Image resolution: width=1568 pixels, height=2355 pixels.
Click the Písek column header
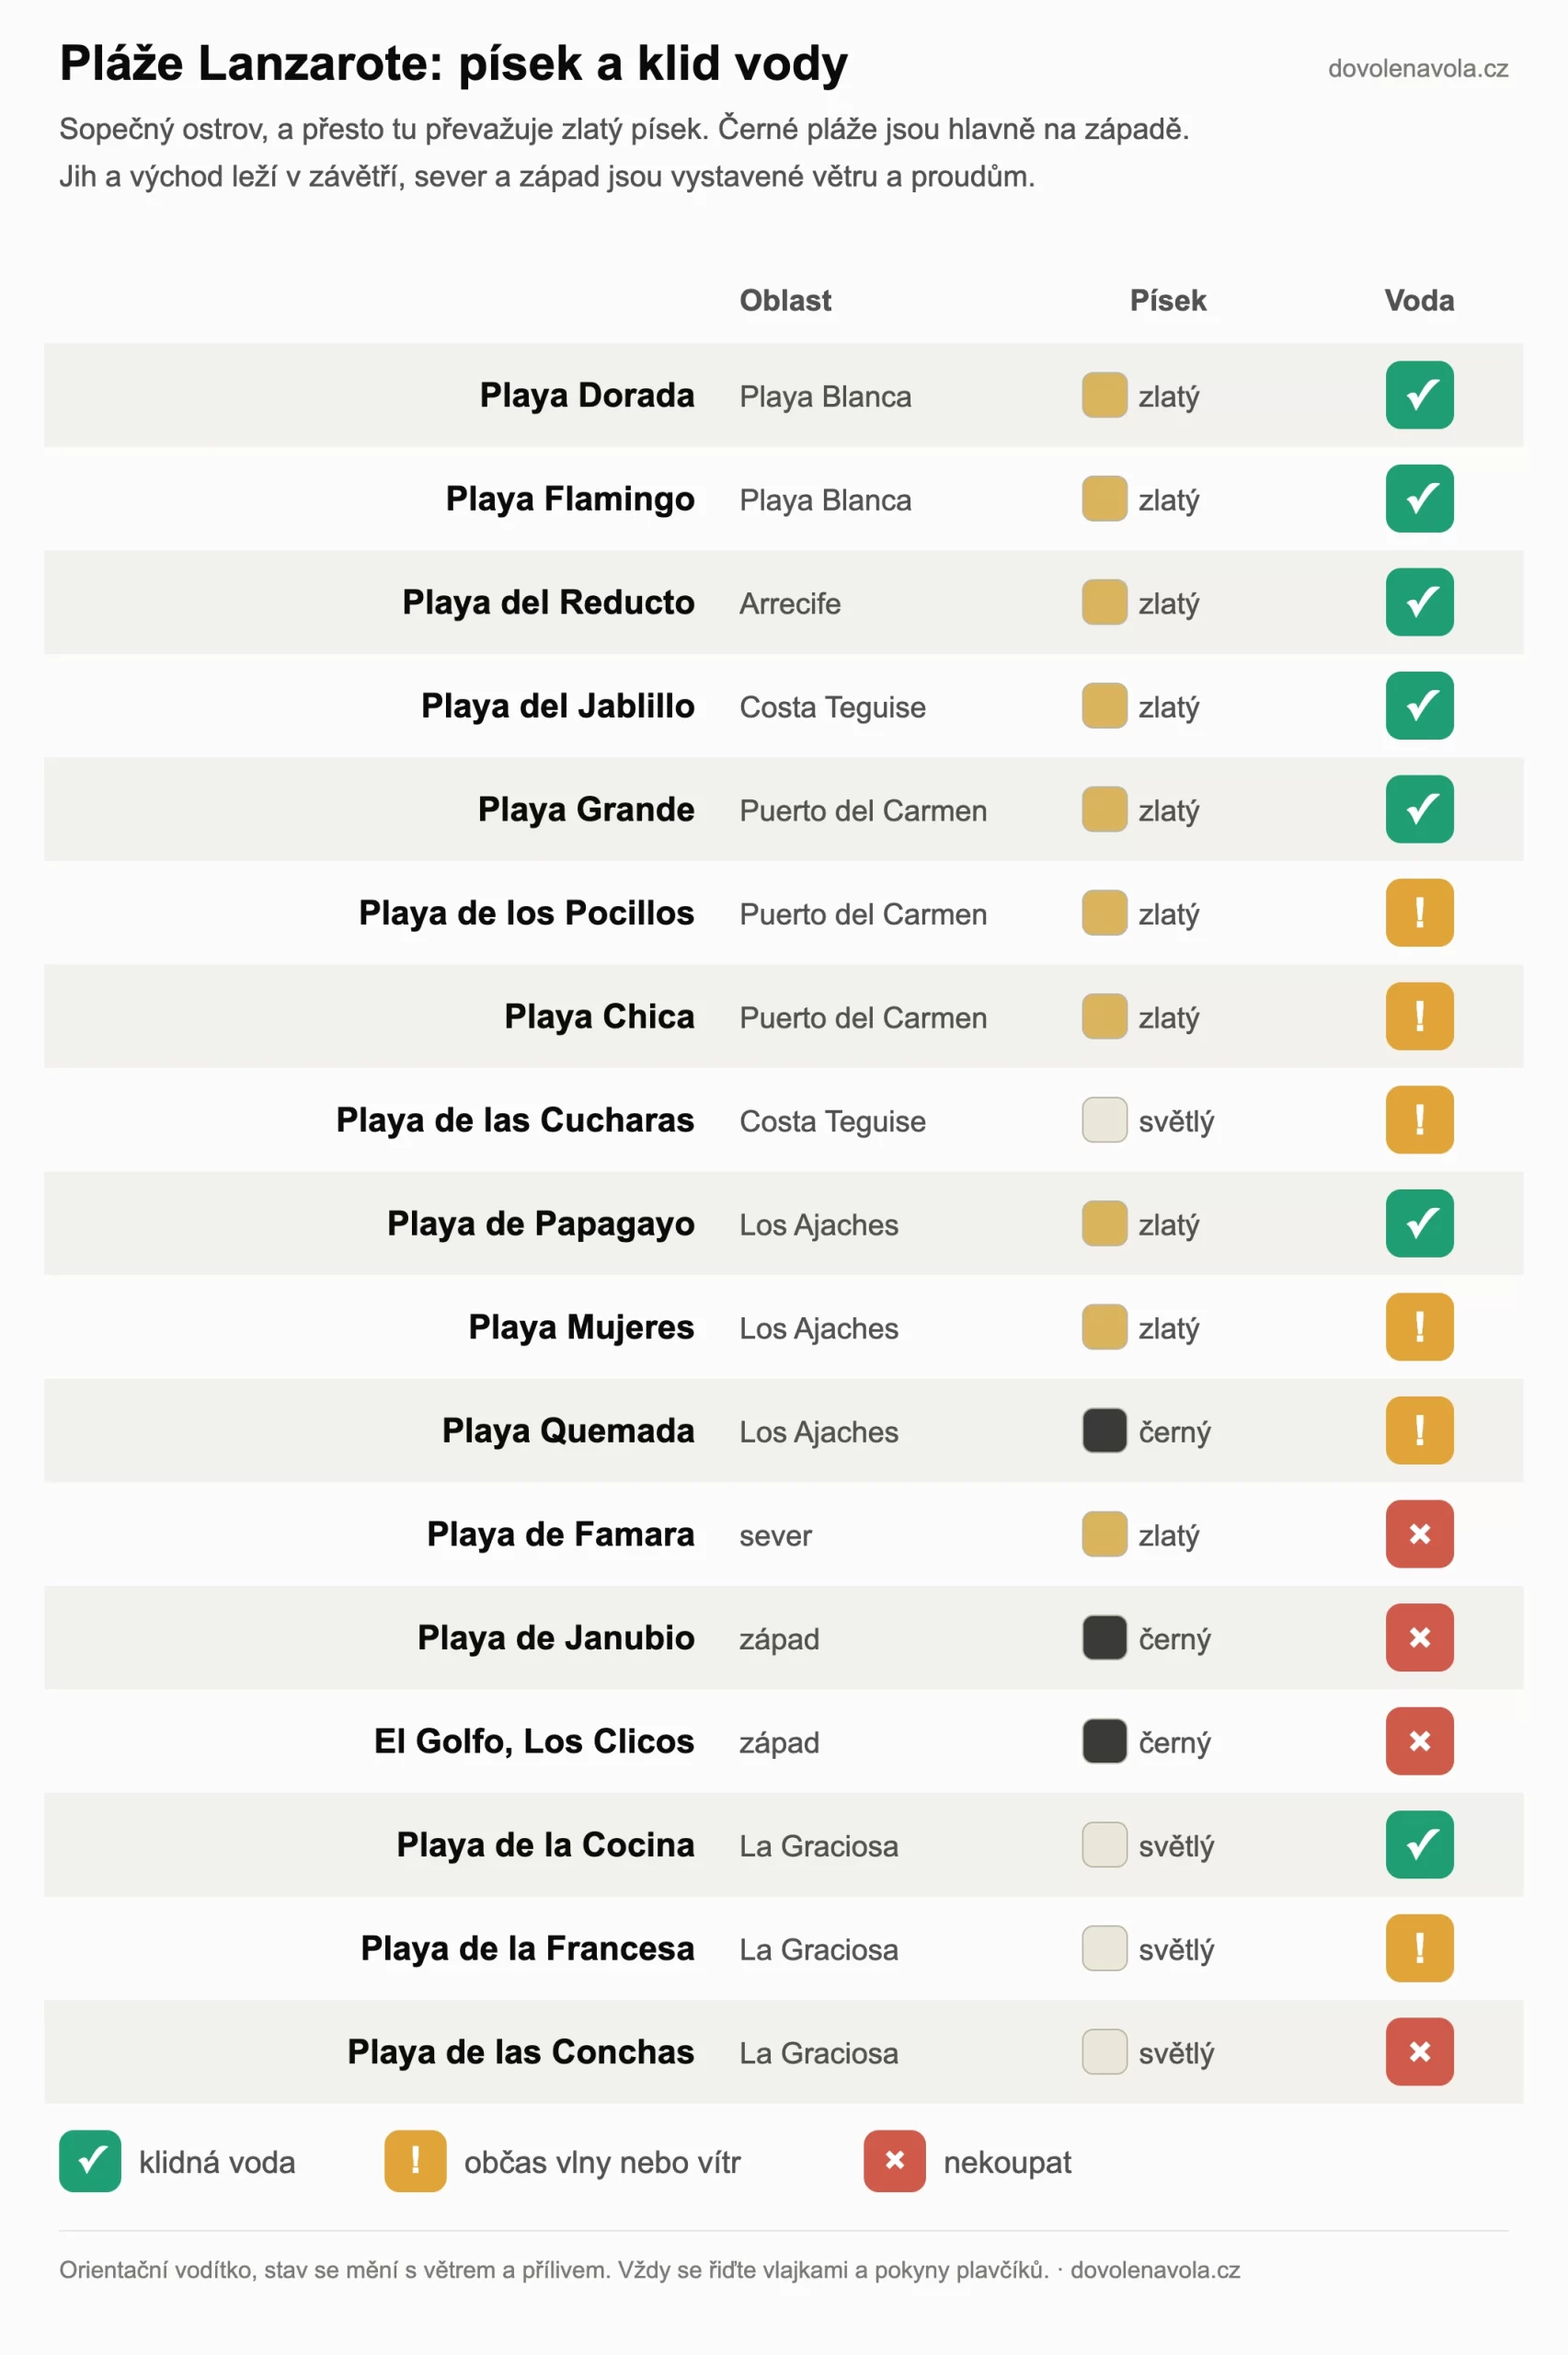click(1168, 301)
